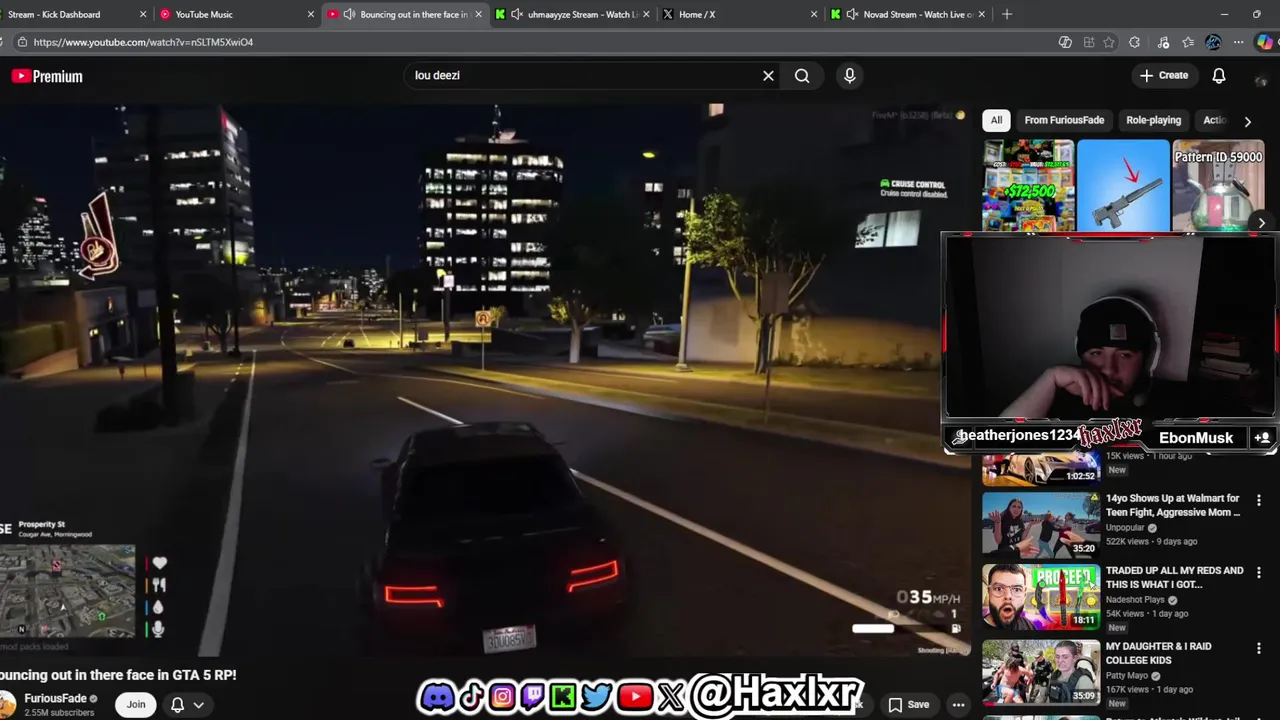
Task: Open the YouTube notifications bell
Action: pos(1219,76)
